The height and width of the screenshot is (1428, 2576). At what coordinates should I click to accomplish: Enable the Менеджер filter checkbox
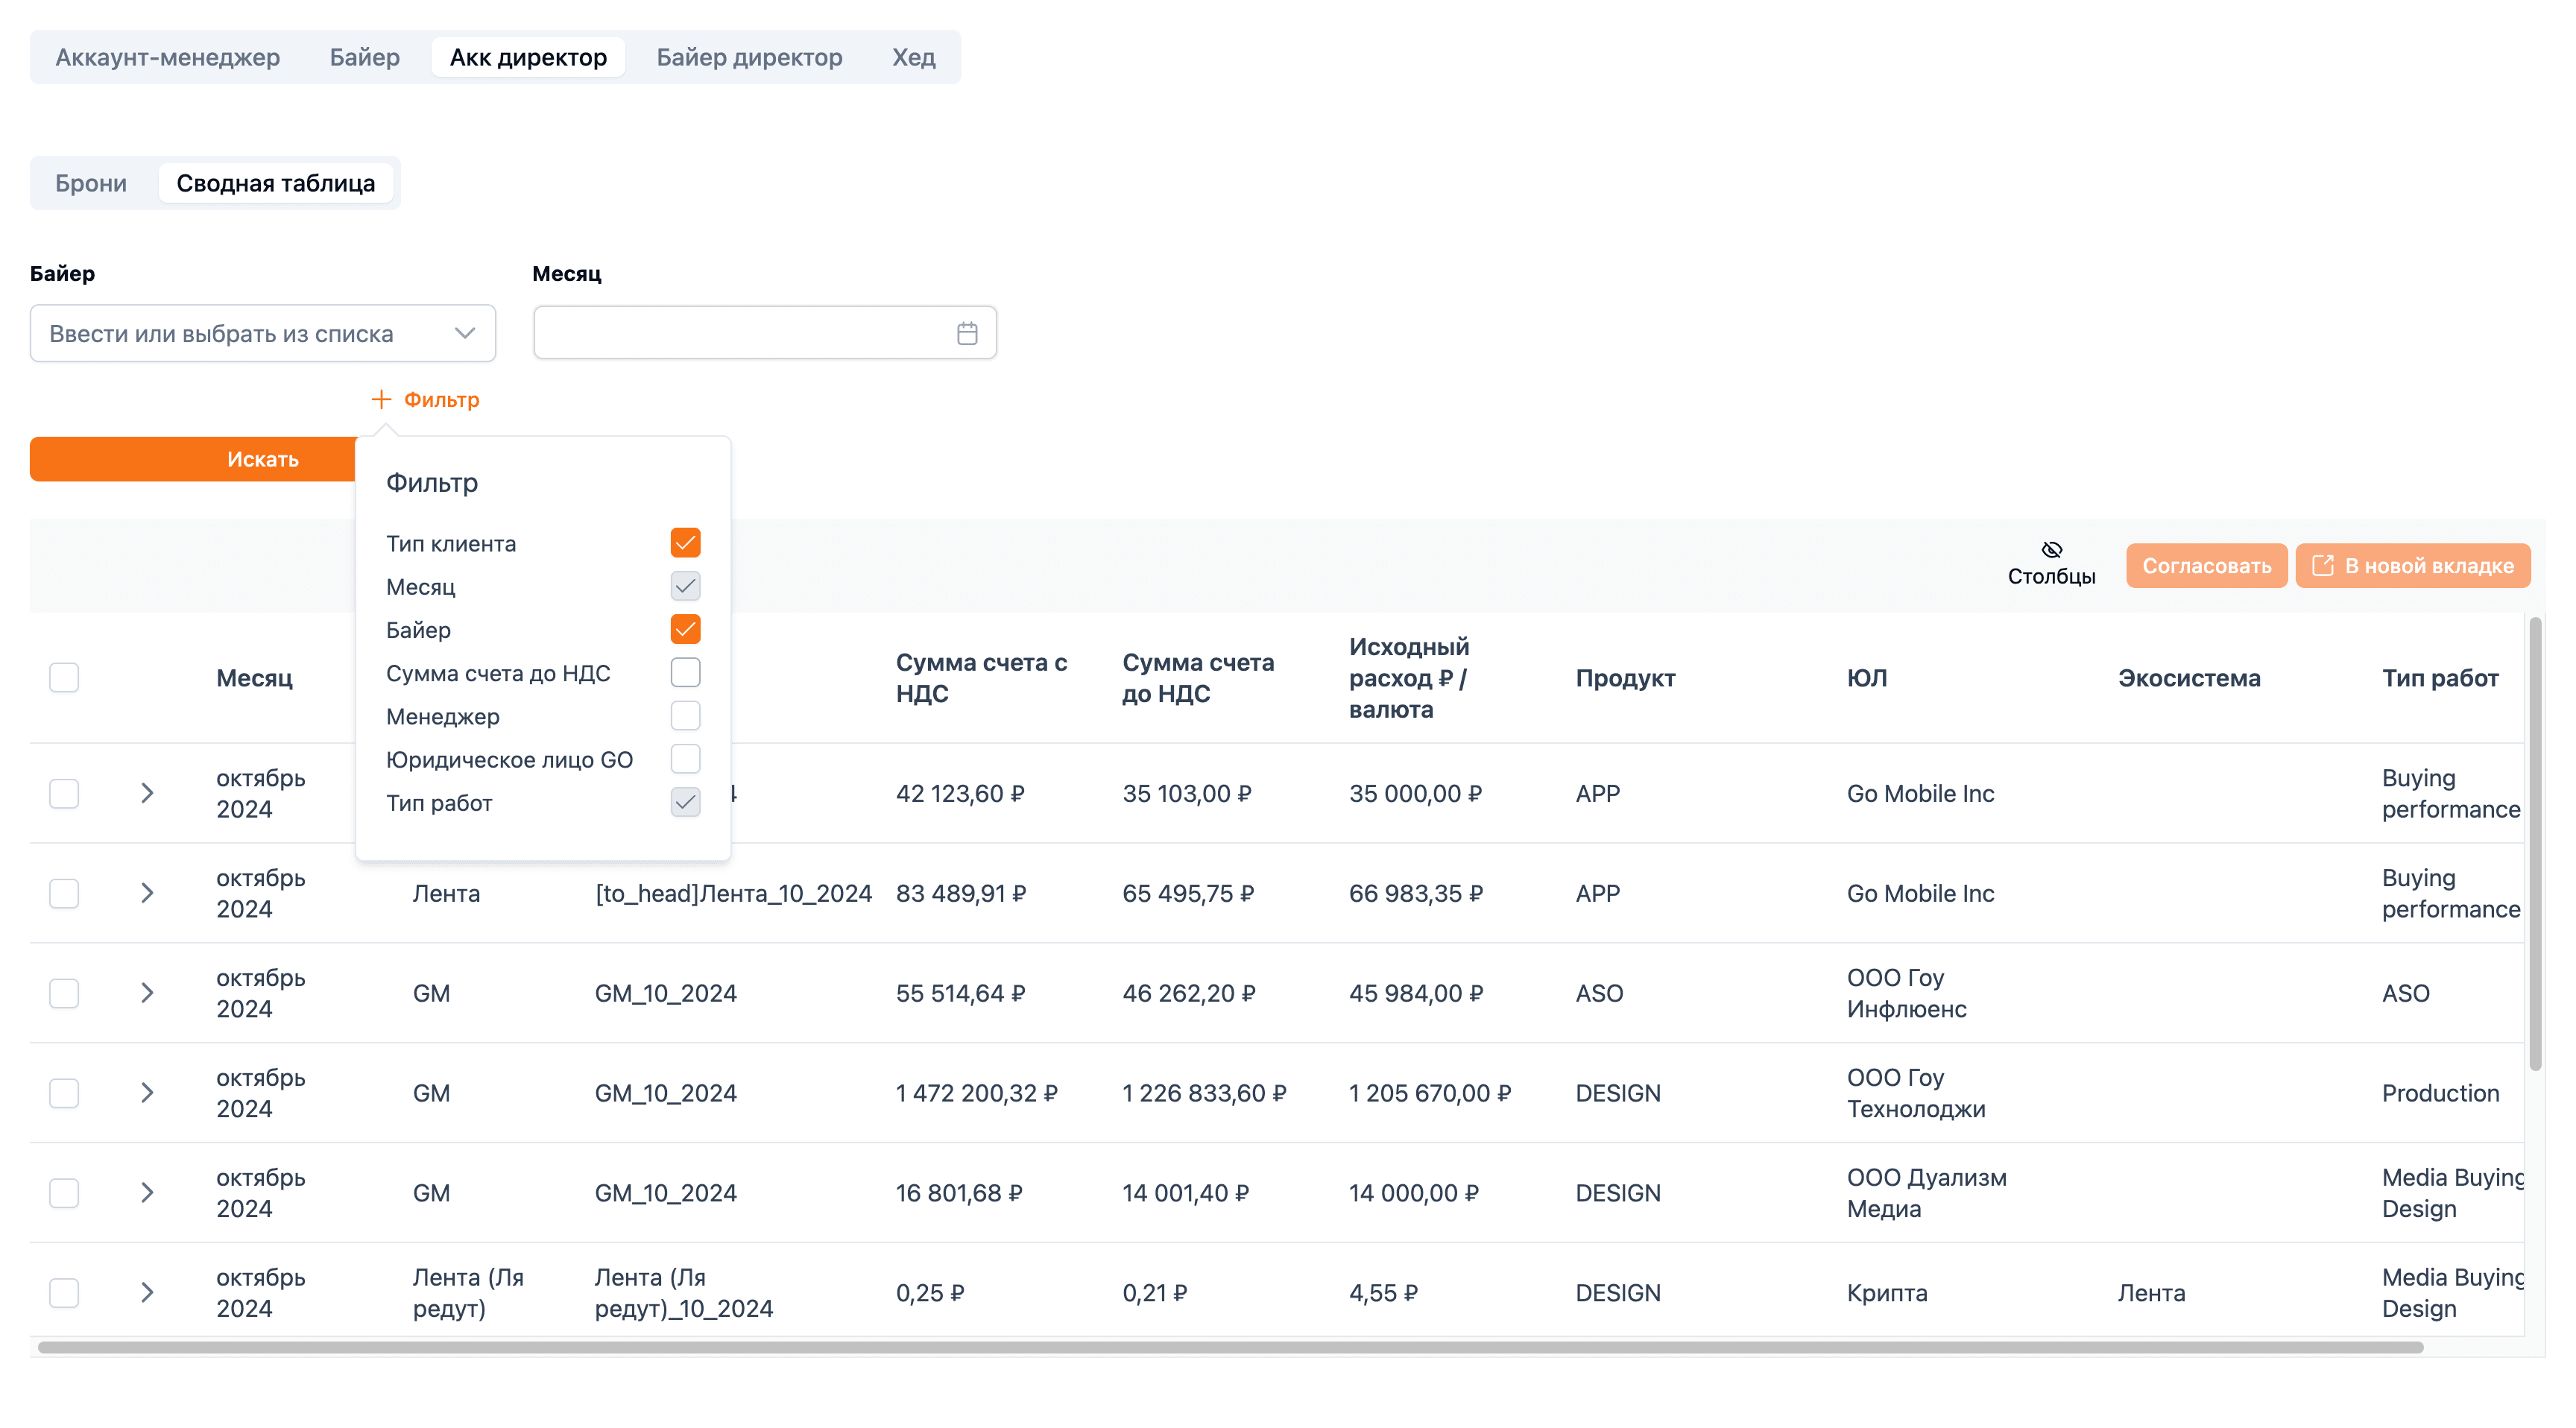(685, 716)
